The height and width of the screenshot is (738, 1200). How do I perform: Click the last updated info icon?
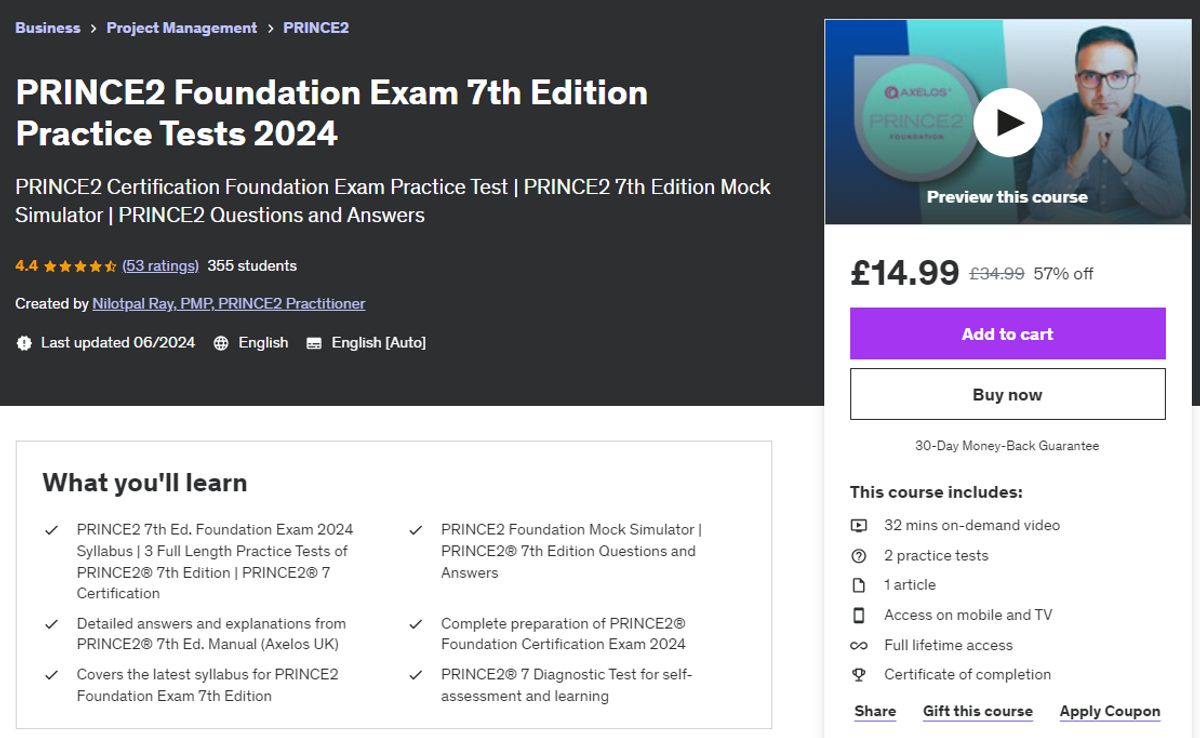pos(23,342)
